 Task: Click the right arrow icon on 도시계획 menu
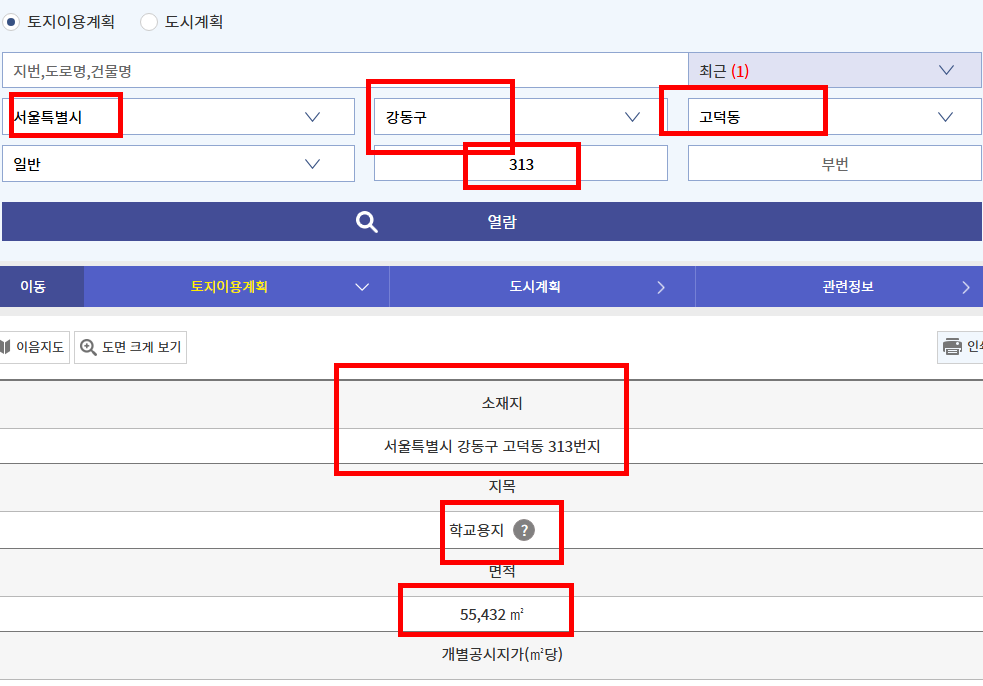[x=660, y=286]
